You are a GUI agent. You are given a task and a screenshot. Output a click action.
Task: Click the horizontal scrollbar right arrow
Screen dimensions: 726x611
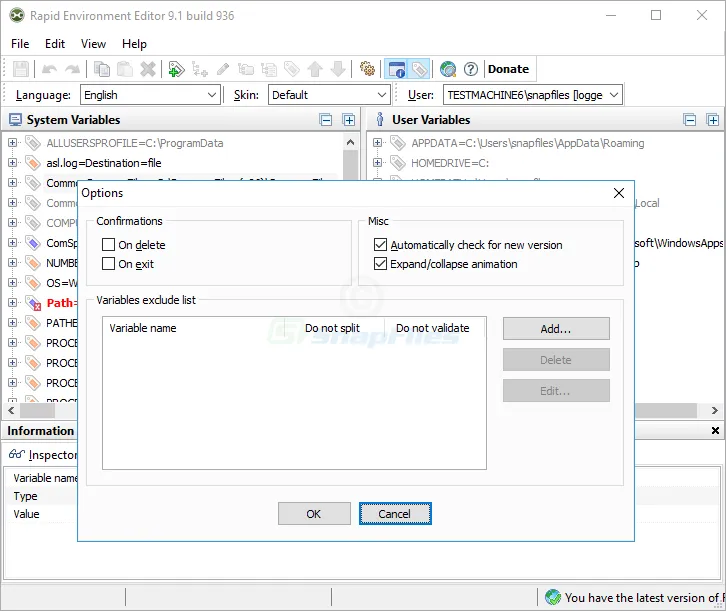tap(714, 410)
